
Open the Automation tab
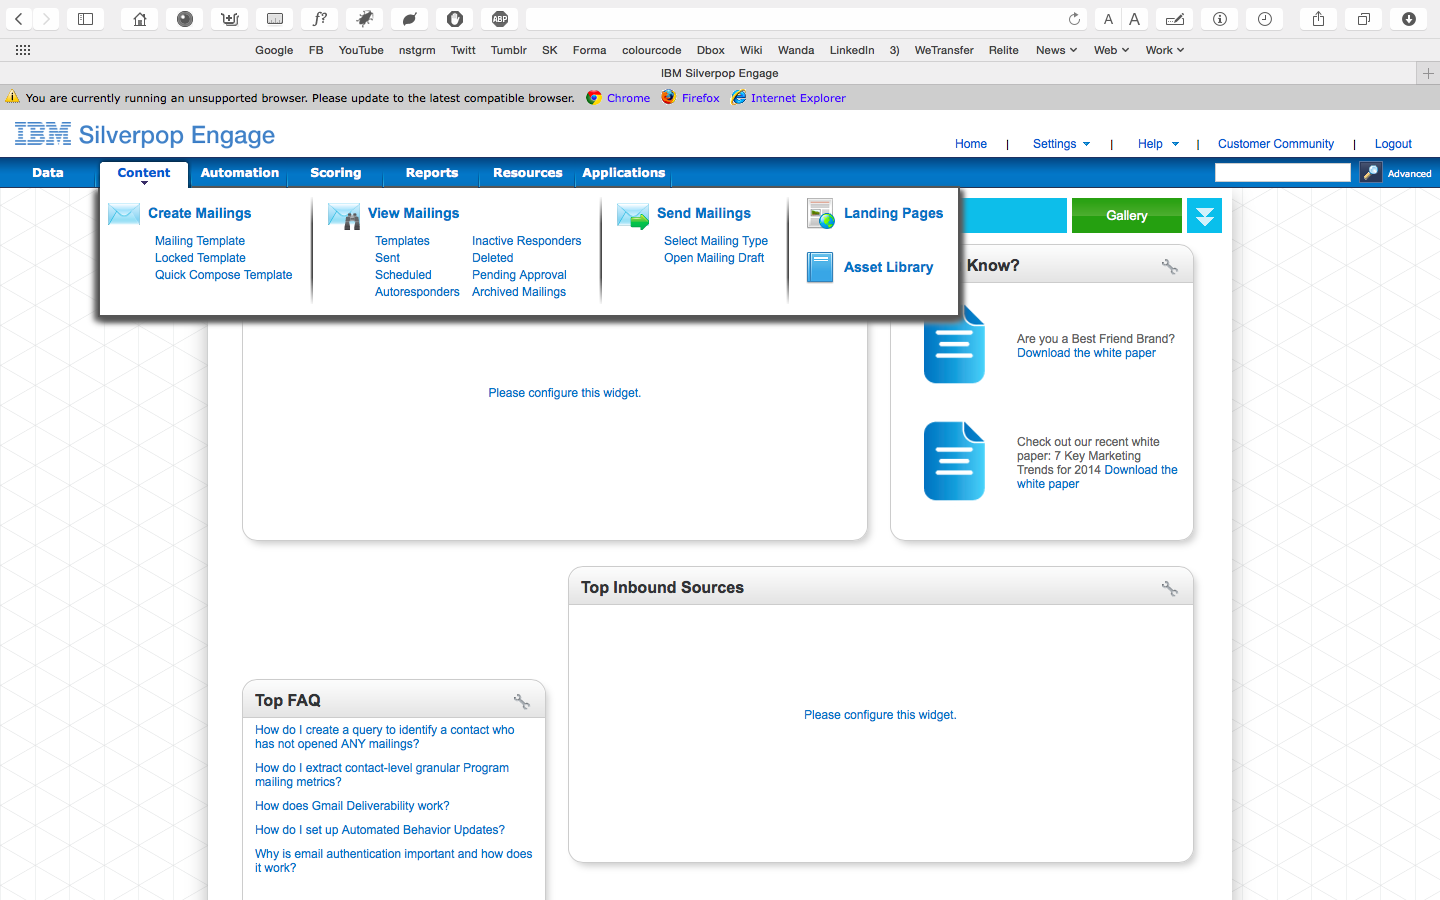pyautogui.click(x=240, y=173)
